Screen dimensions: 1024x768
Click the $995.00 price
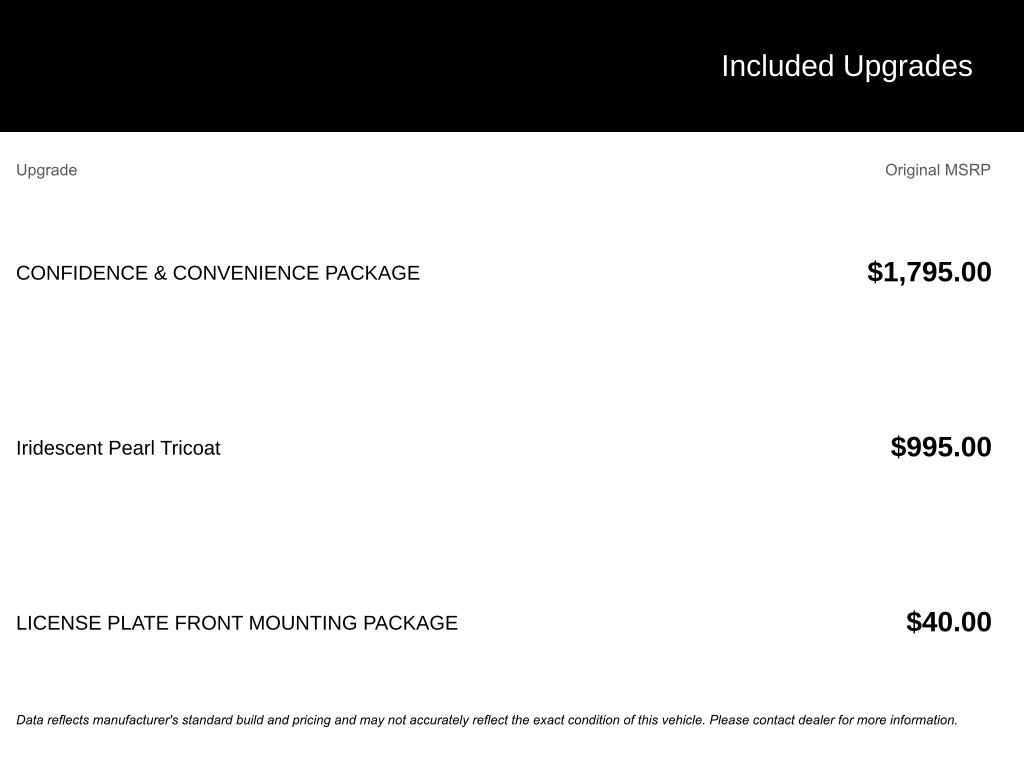940,447
